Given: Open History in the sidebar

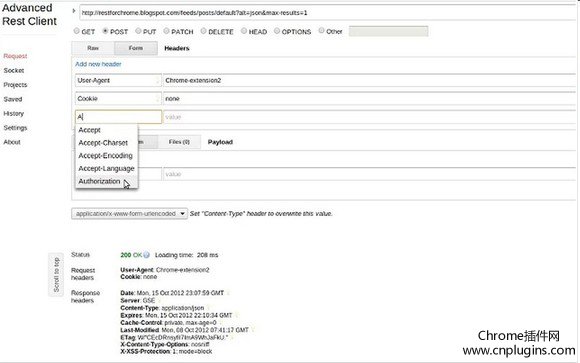Looking at the screenshot, I should click(14, 114).
